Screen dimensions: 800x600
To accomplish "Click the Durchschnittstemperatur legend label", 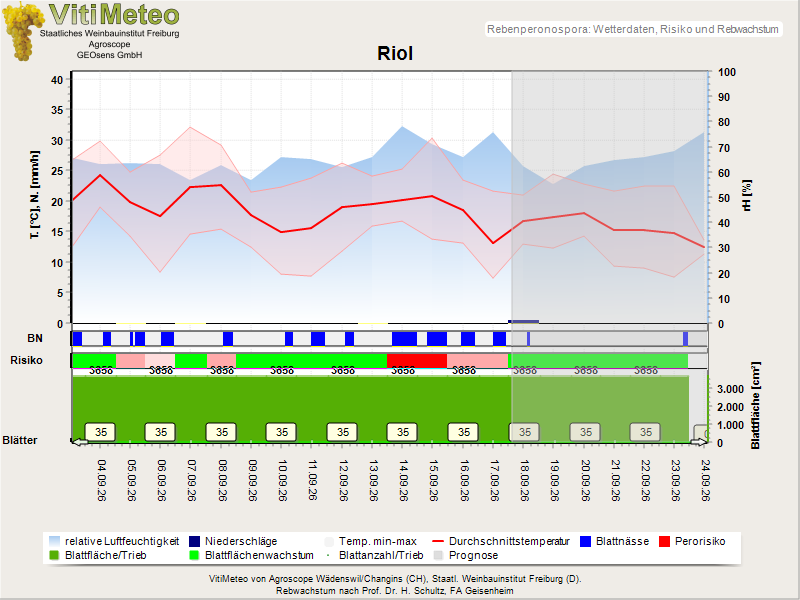I will [x=509, y=541].
